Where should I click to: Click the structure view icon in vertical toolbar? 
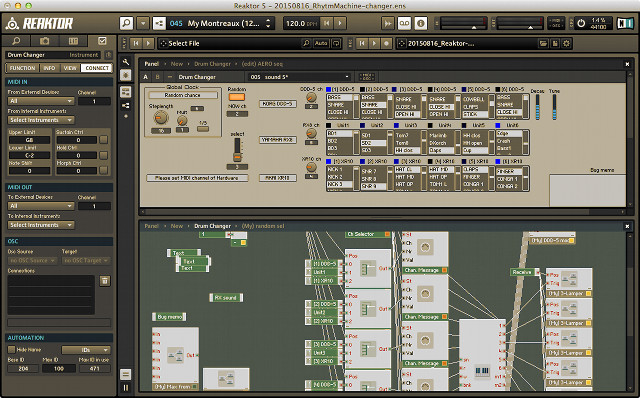coord(126,105)
